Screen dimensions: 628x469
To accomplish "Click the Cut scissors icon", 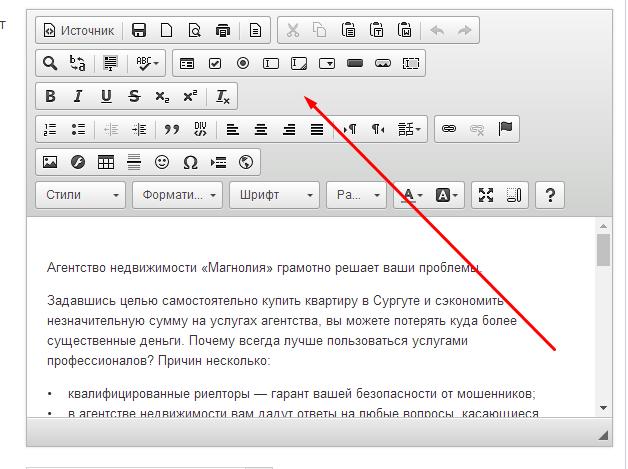I will coord(293,30).
